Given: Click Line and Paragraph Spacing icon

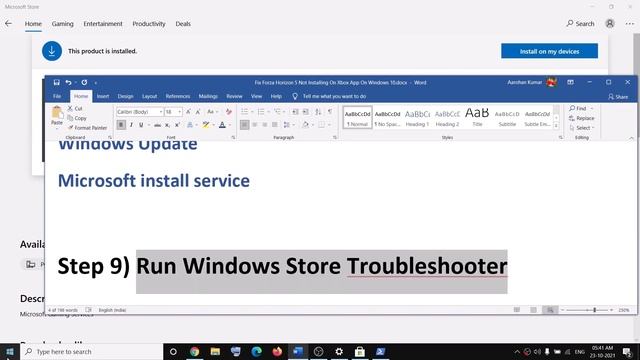Looking at the screenshot, I should pos(287,125).
